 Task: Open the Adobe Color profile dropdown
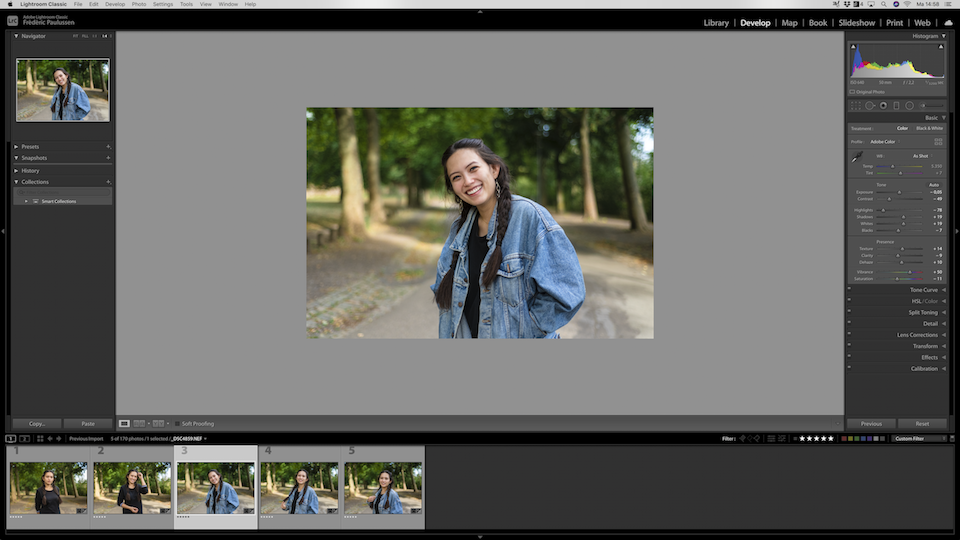[x=883, y=141]
